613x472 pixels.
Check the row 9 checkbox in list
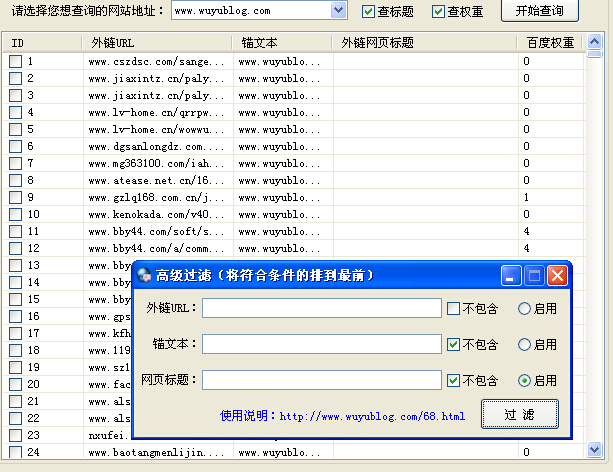pyautogui.click(x=15, y=197)
